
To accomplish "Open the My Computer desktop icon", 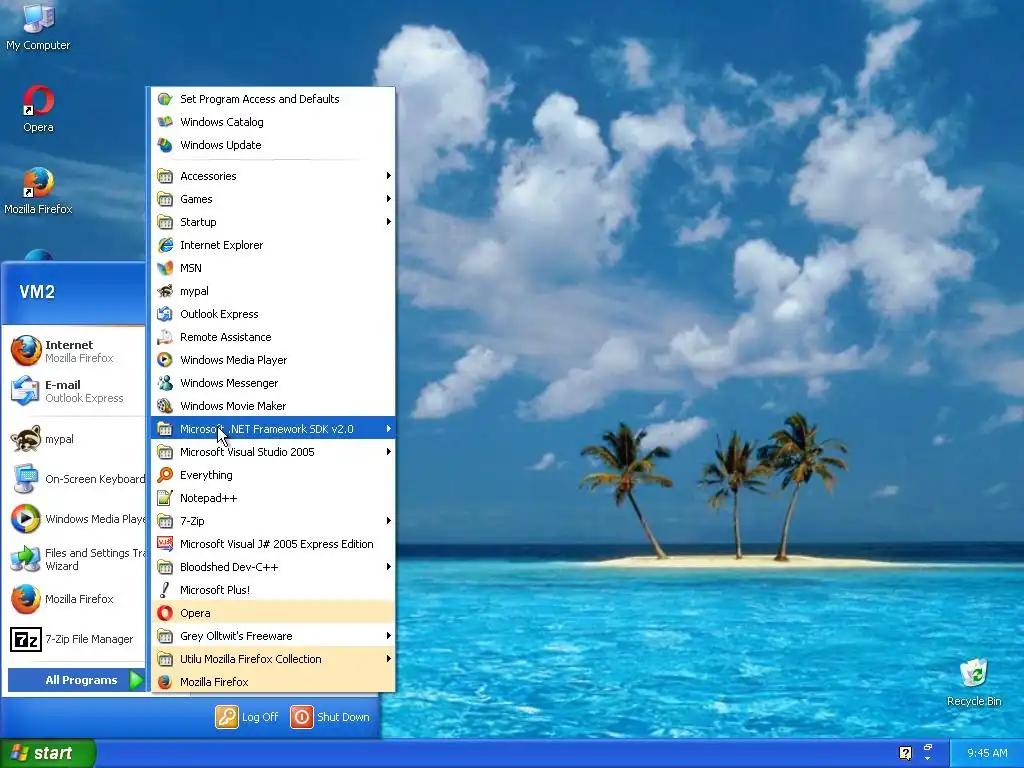I will (38, 26).
